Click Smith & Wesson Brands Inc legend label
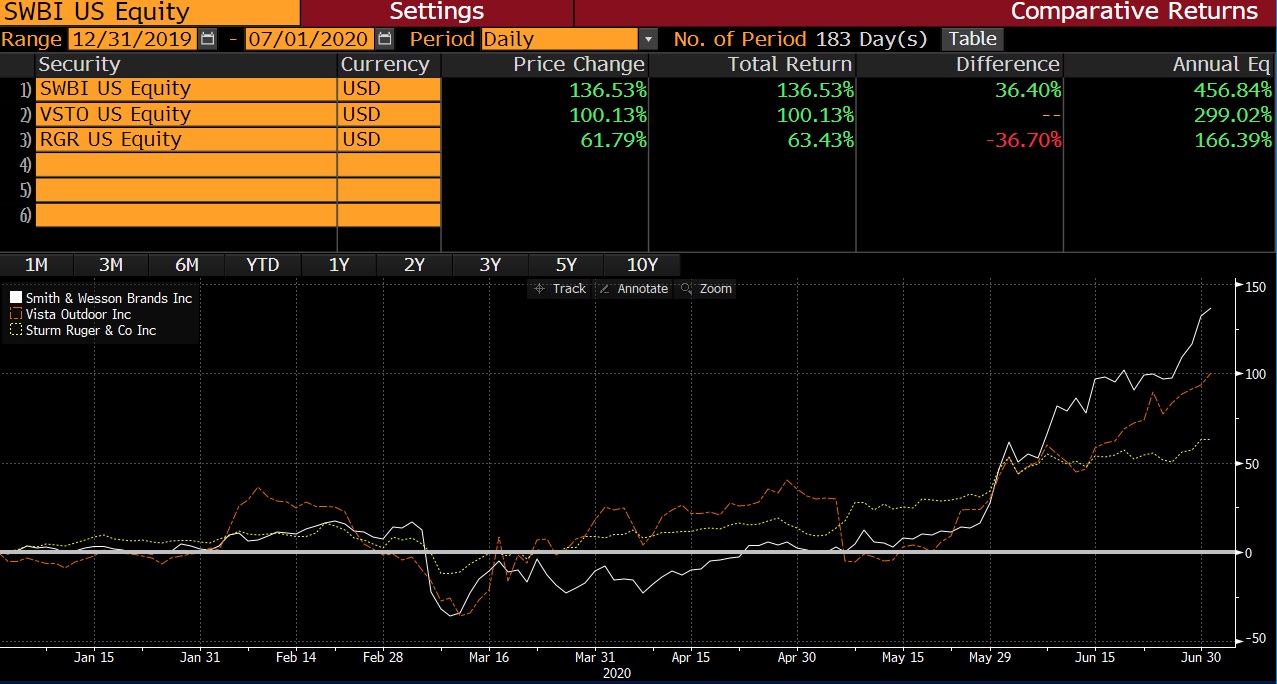The height and width of the screenshot is (684, 1277). tap(109, 298)
